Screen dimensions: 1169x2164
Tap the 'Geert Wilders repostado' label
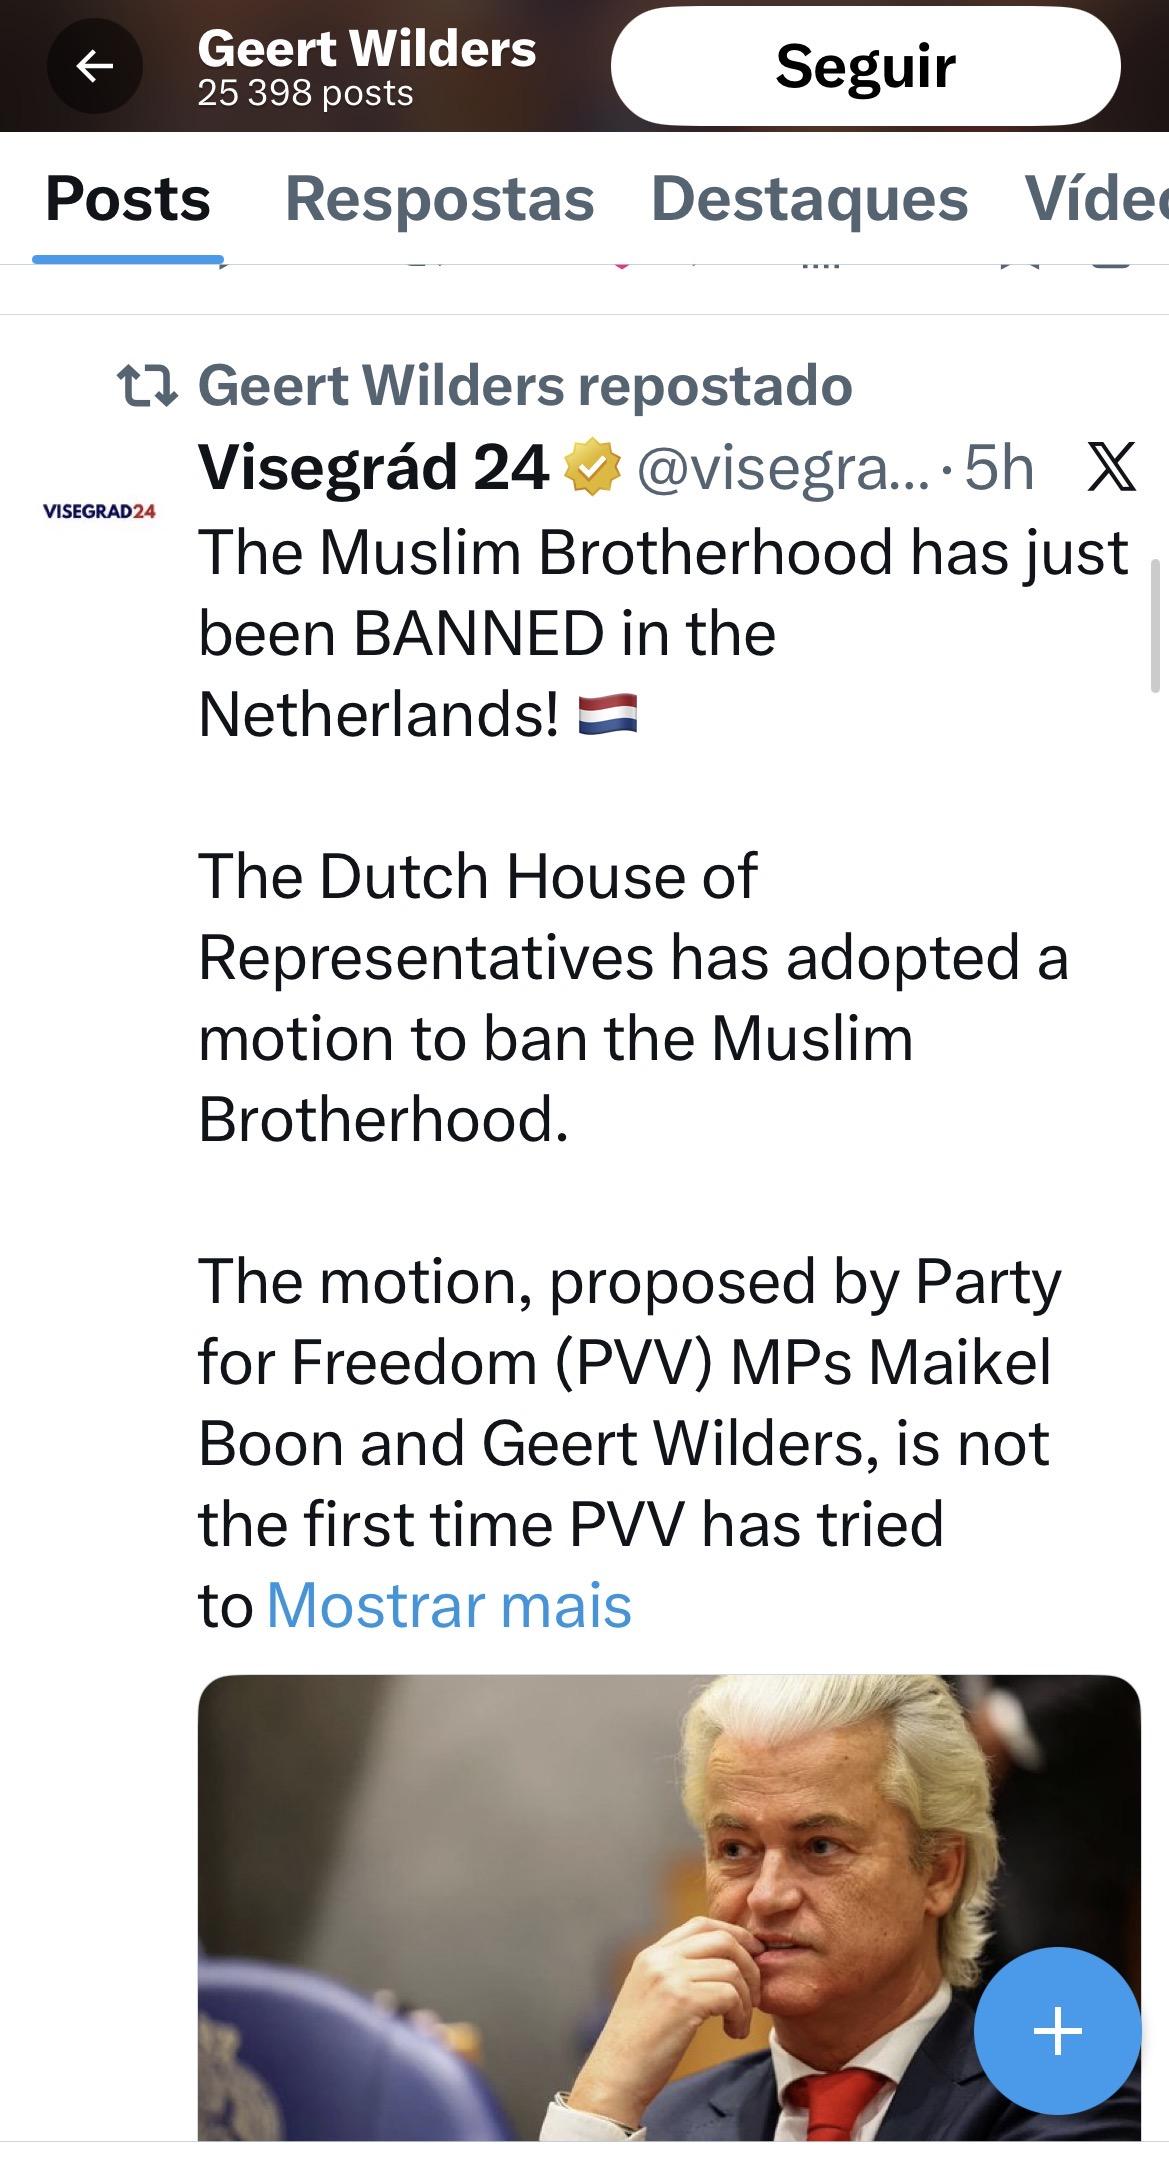coord(524,386)
